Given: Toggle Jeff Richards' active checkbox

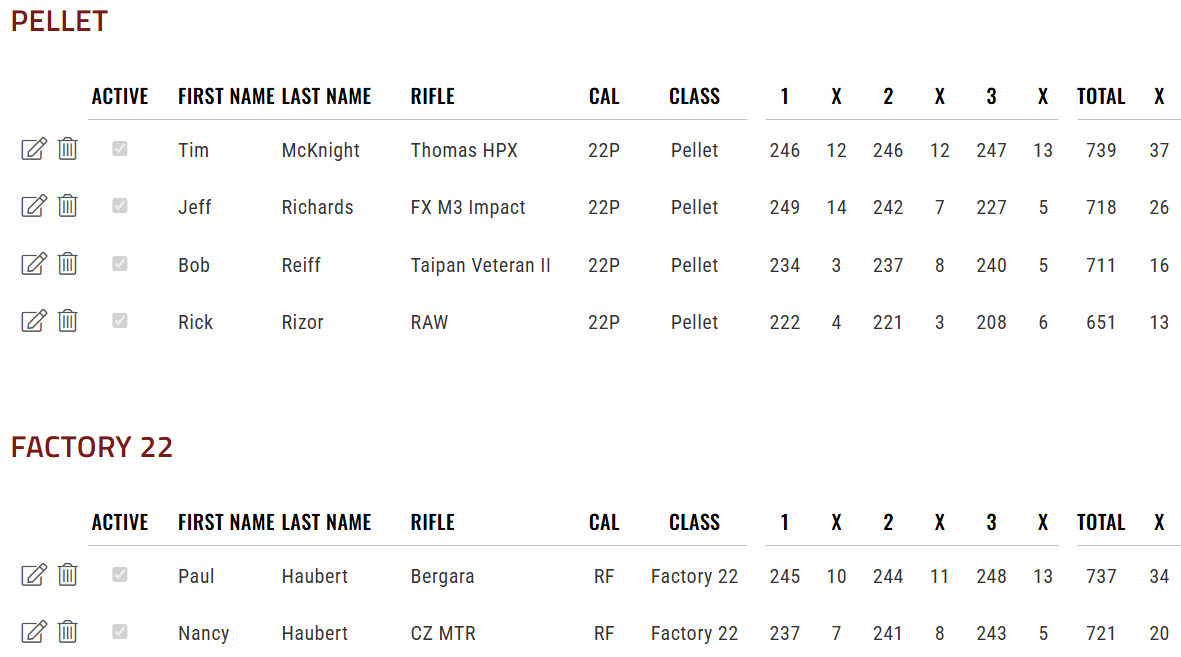Looking at the screenshot, I should [120, 206].
